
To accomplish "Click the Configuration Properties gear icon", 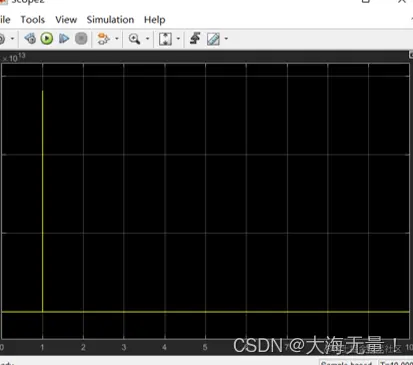I will (x=2, y=39).
